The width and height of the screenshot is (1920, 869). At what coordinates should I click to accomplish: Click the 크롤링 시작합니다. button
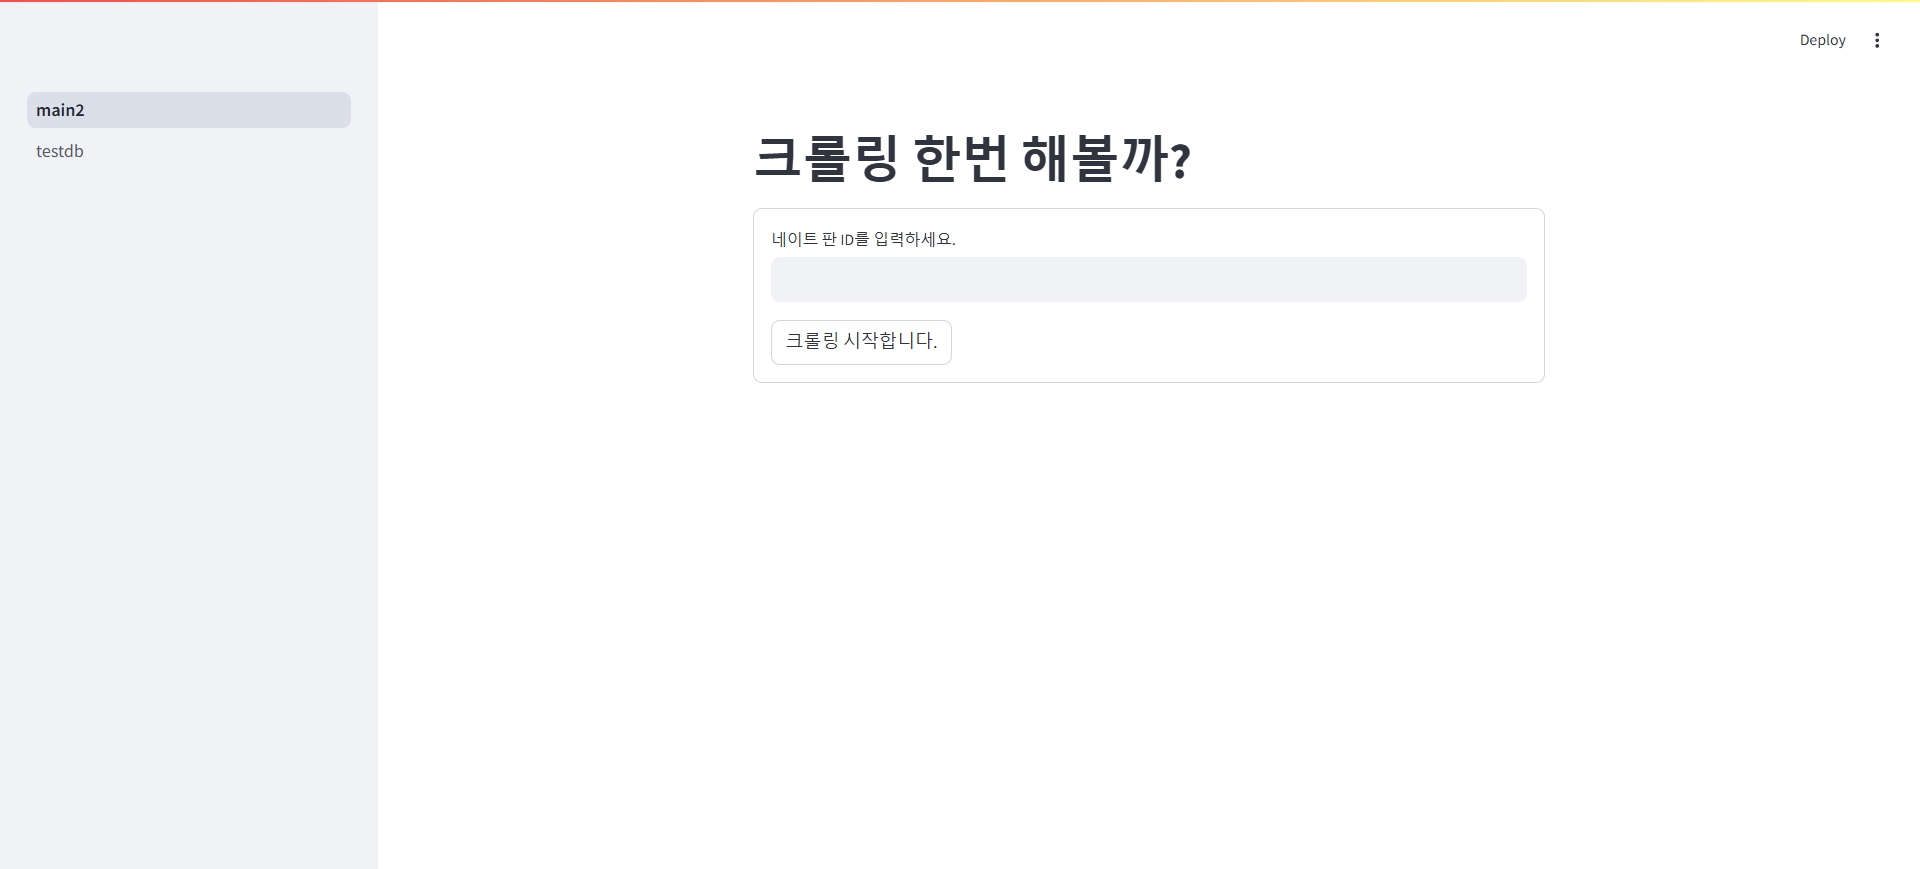(861, 342)
